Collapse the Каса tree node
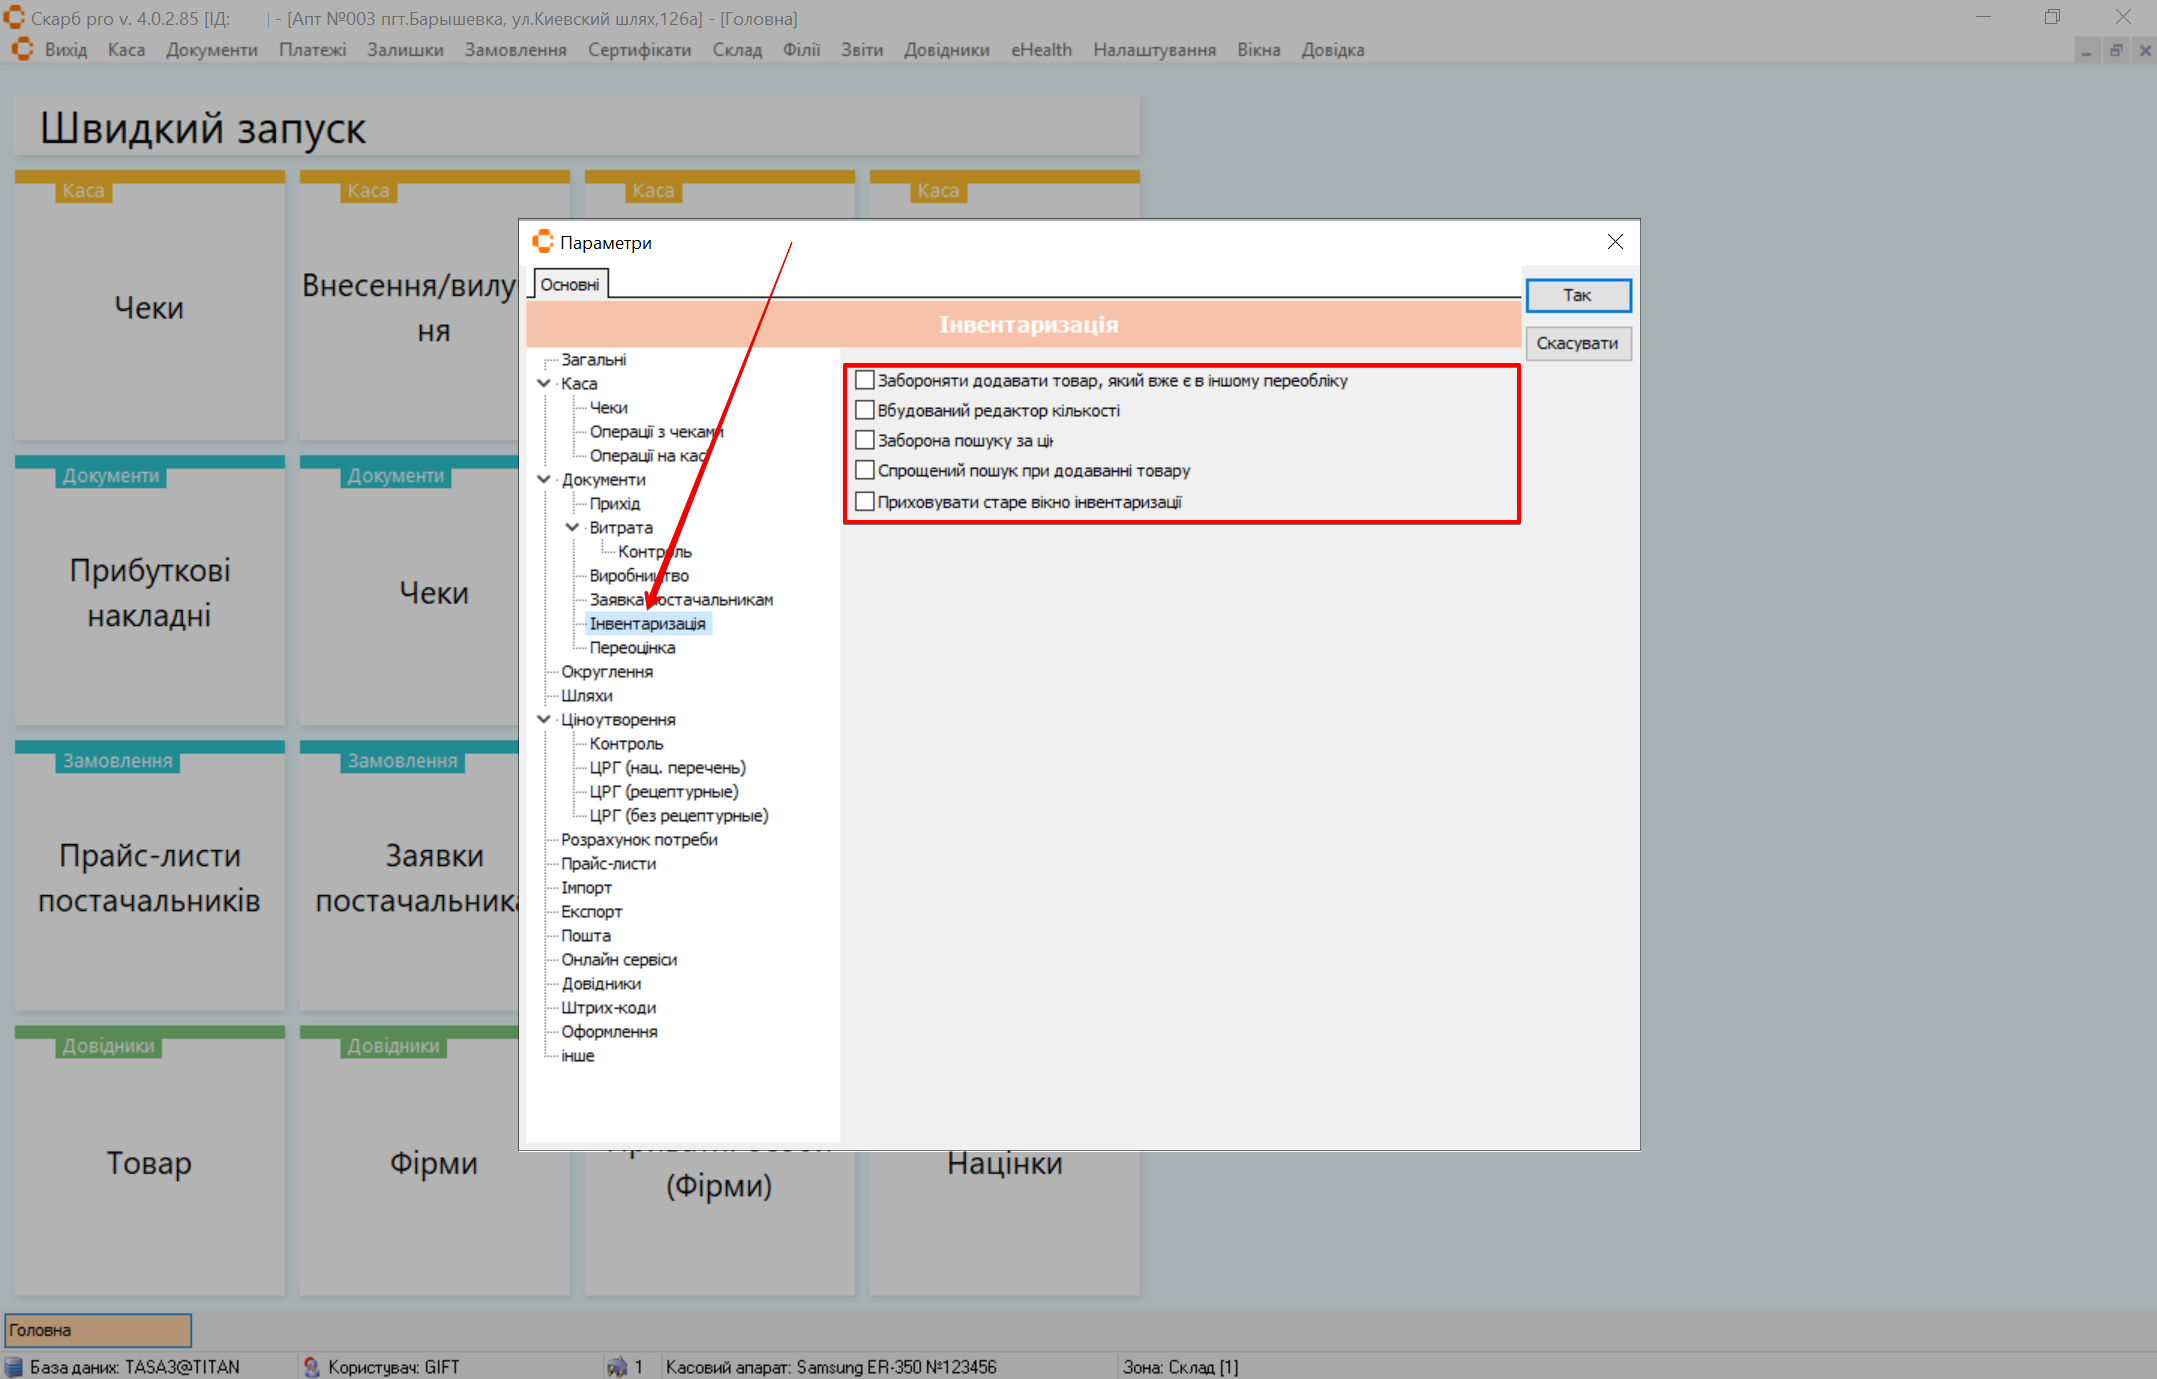Screen dimensions: 2157x1379 [544, 383]
